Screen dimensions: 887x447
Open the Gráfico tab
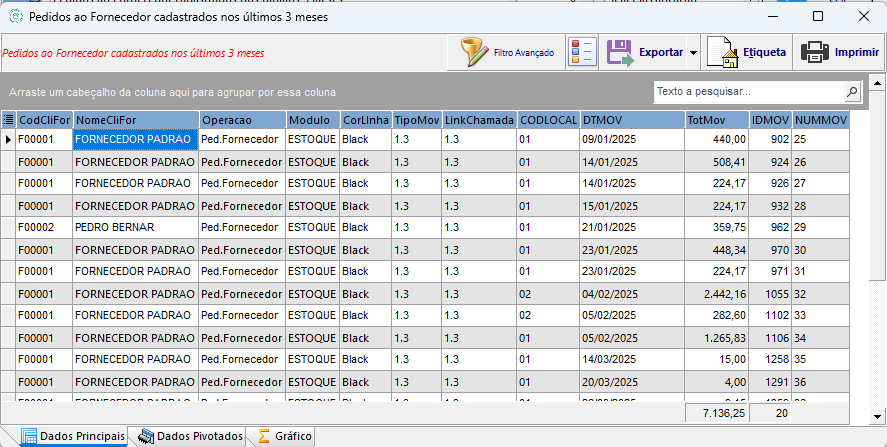[284, 437]
